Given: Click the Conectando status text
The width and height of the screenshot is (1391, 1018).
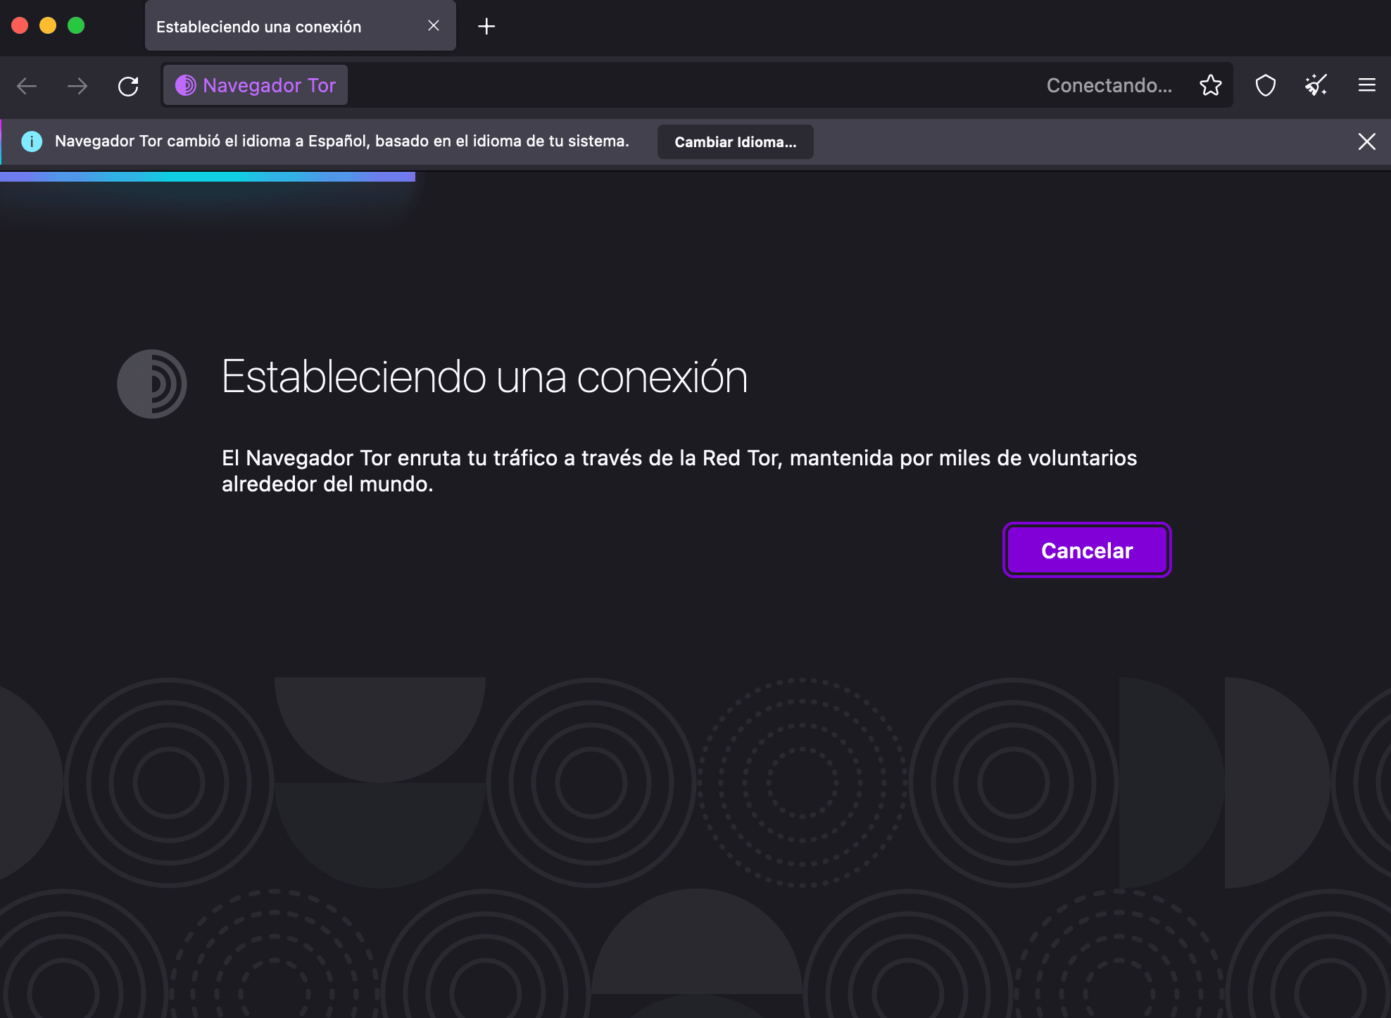Looking at the screenshot, I should point(1109,86).
